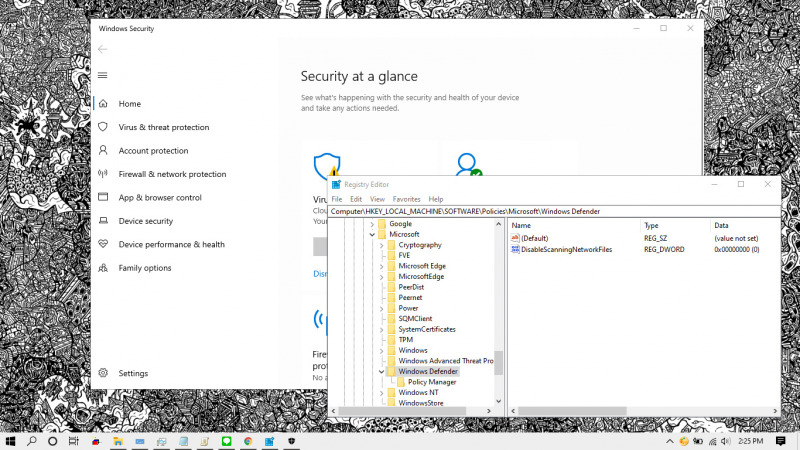Click DisableScanningNetworkFiles value name

(x=566, y=249)
